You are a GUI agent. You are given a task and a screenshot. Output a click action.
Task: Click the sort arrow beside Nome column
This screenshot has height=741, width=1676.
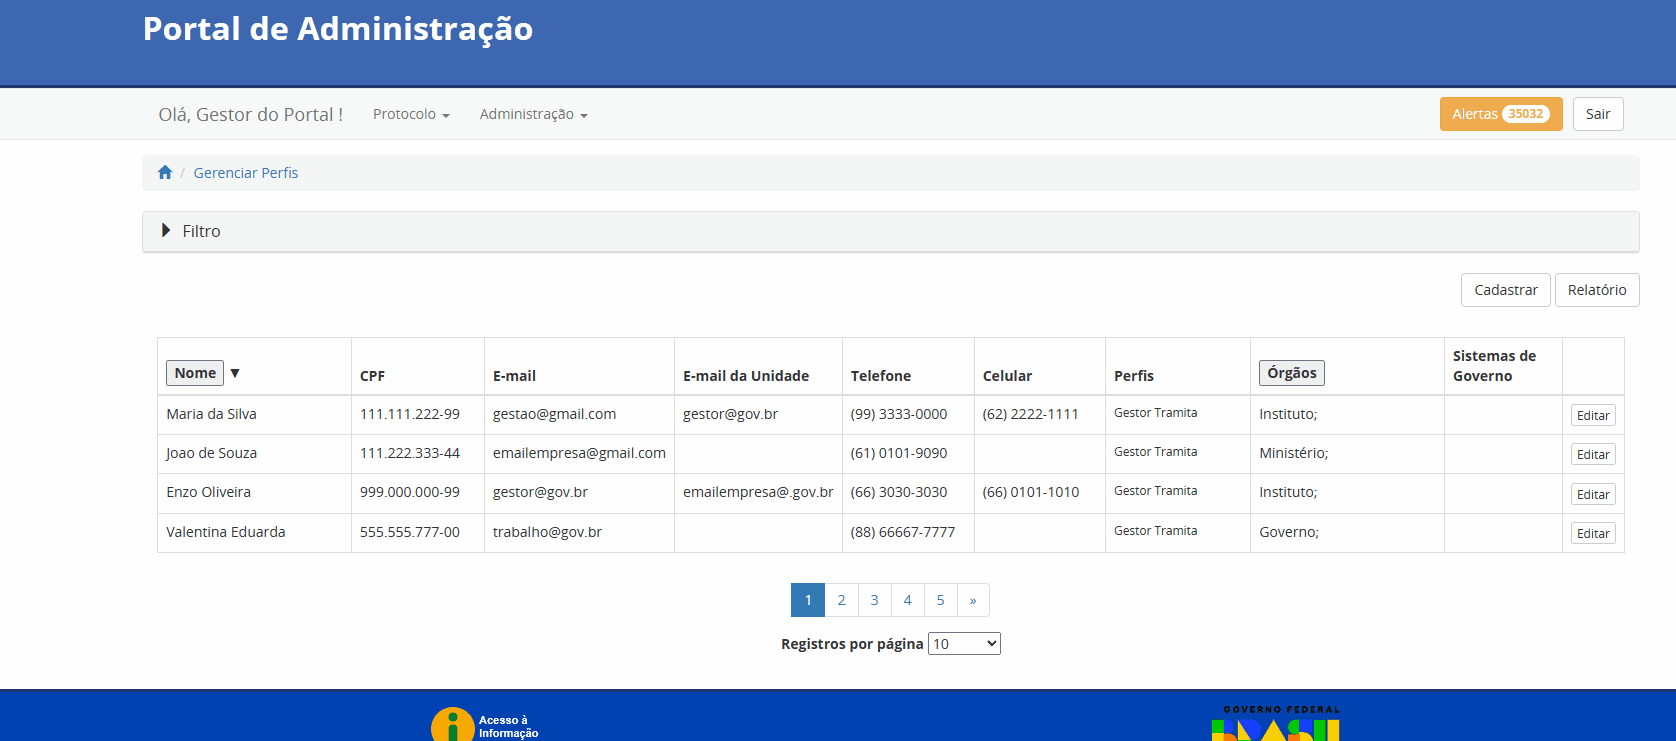pyautogui.click(x=235, y=373)
